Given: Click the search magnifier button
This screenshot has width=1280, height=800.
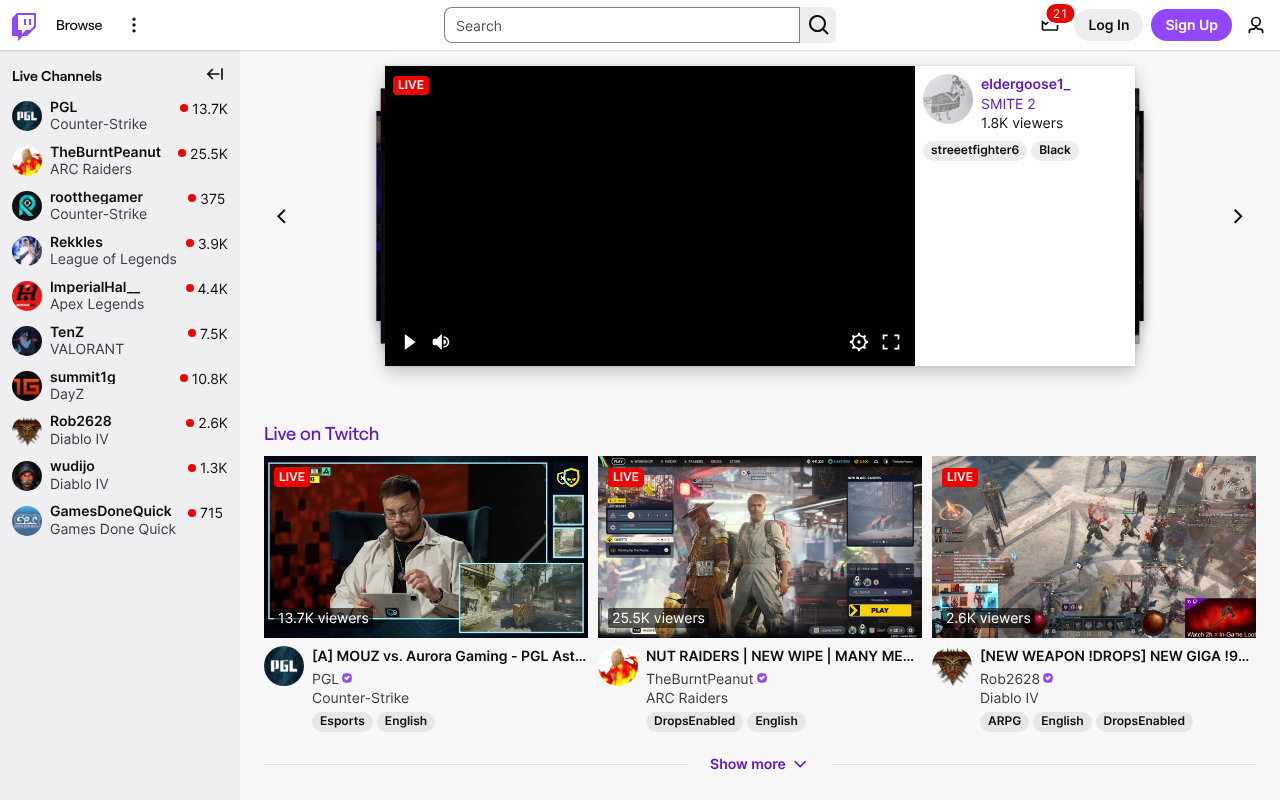Looking at the screenshot, I should [818, 25].
